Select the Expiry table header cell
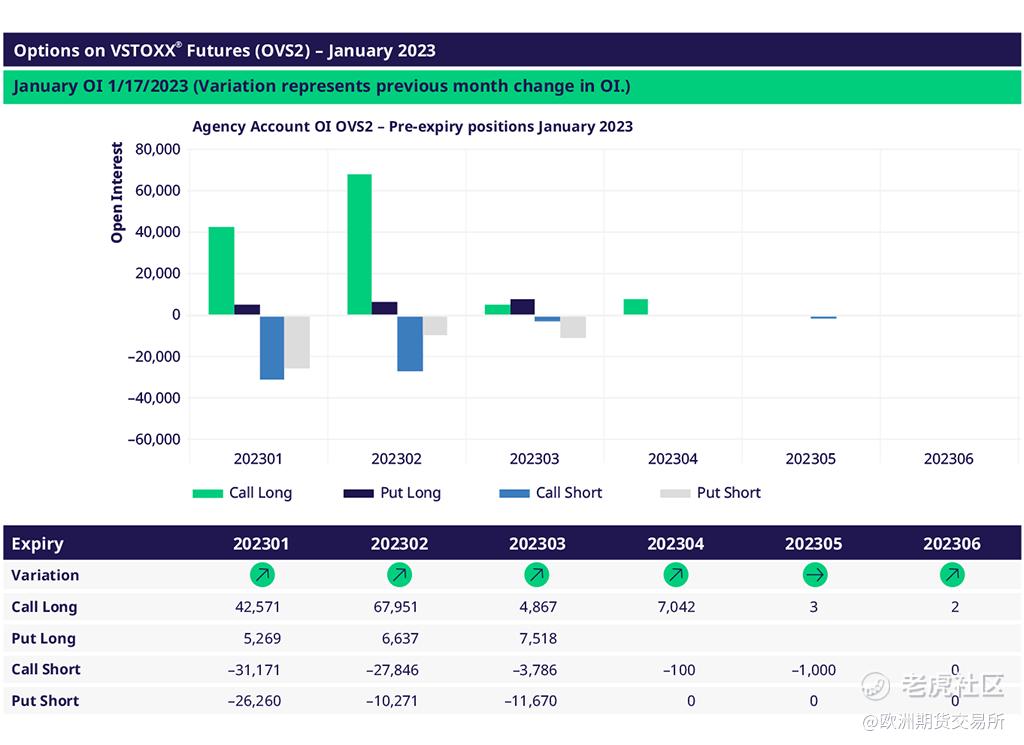This screenshot has width=1024, height=745. tap(37, 544)
